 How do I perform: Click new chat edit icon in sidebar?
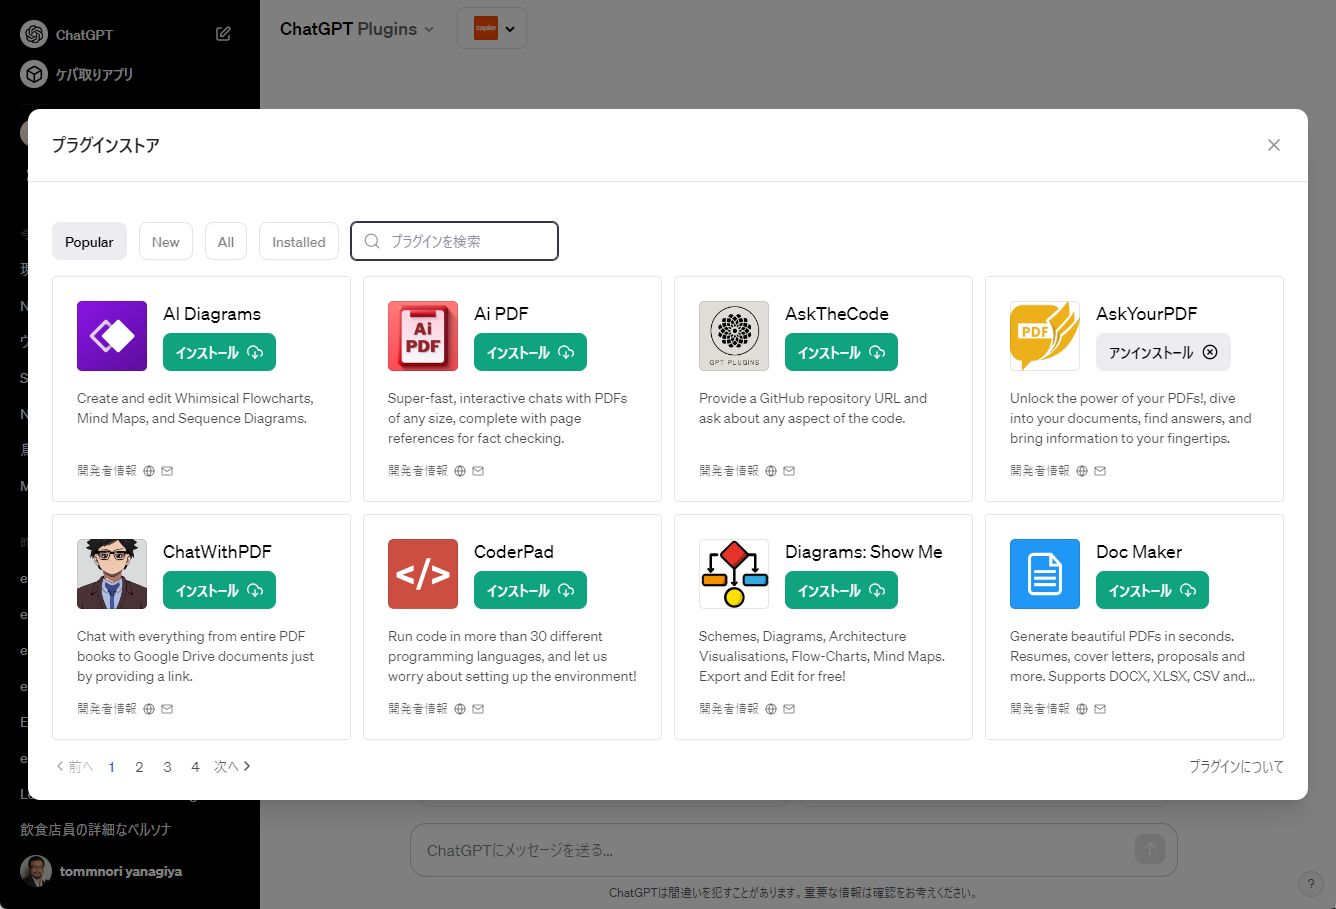223,34
